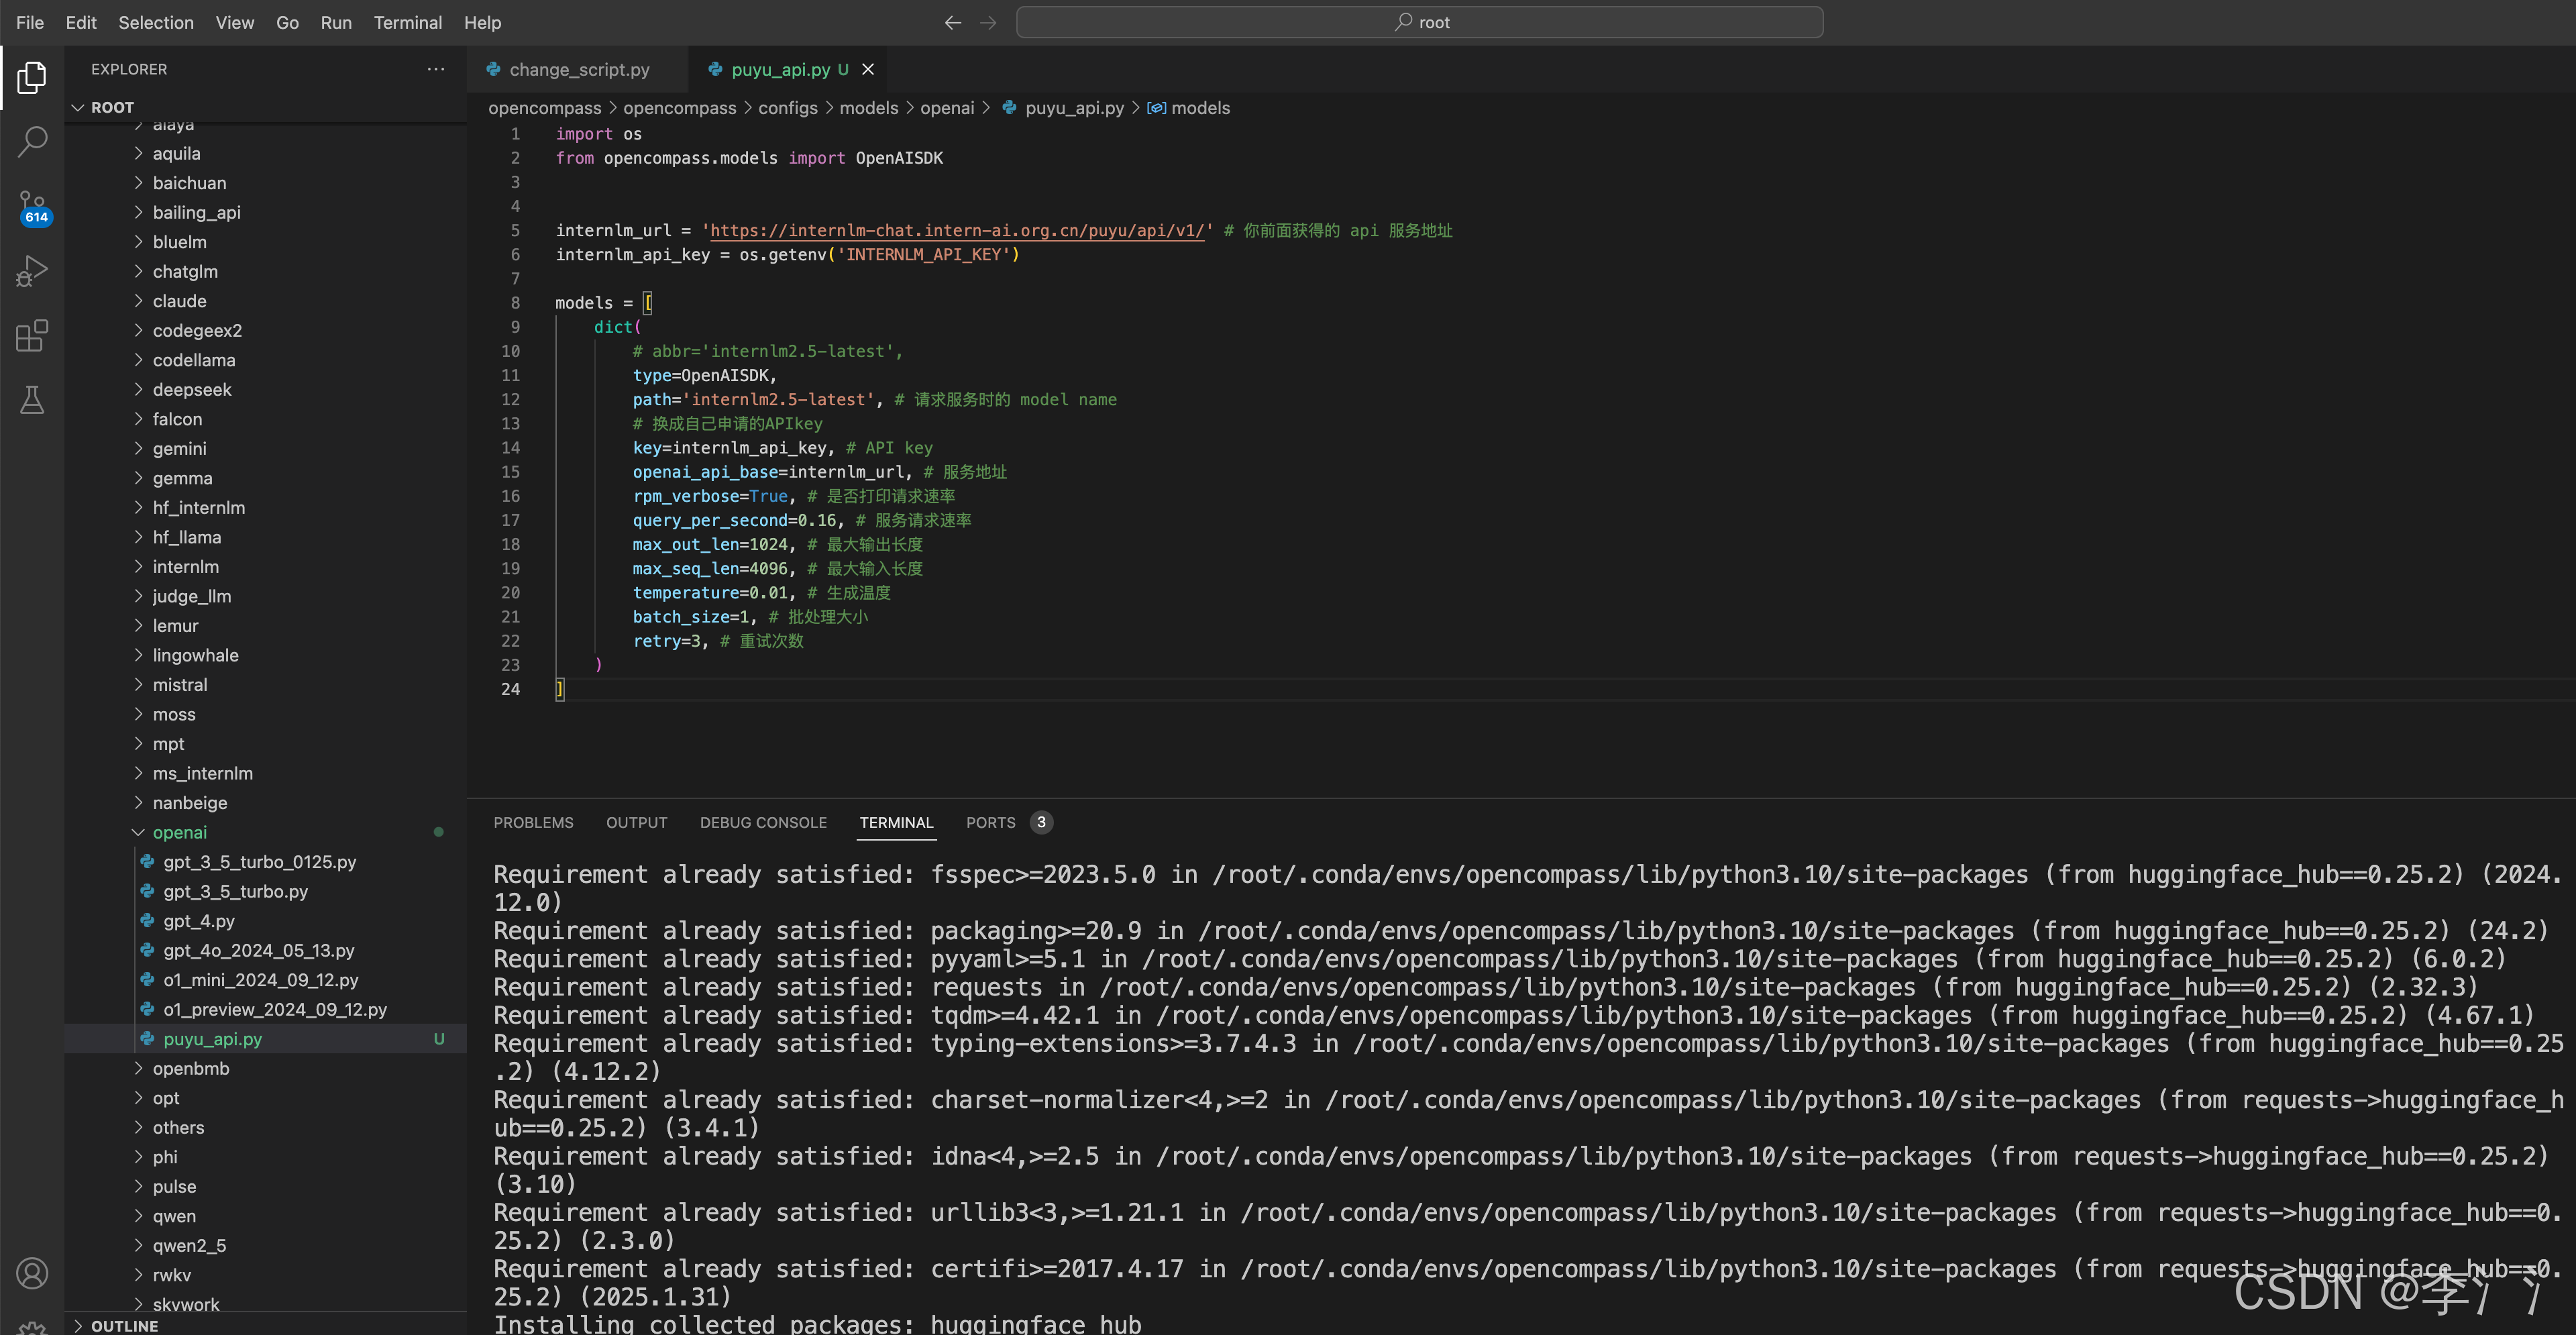Image resolution: width=2576 pixels, height=1335 pixels.
Task: Click the root command center search box
Action: pos(1419,22)
